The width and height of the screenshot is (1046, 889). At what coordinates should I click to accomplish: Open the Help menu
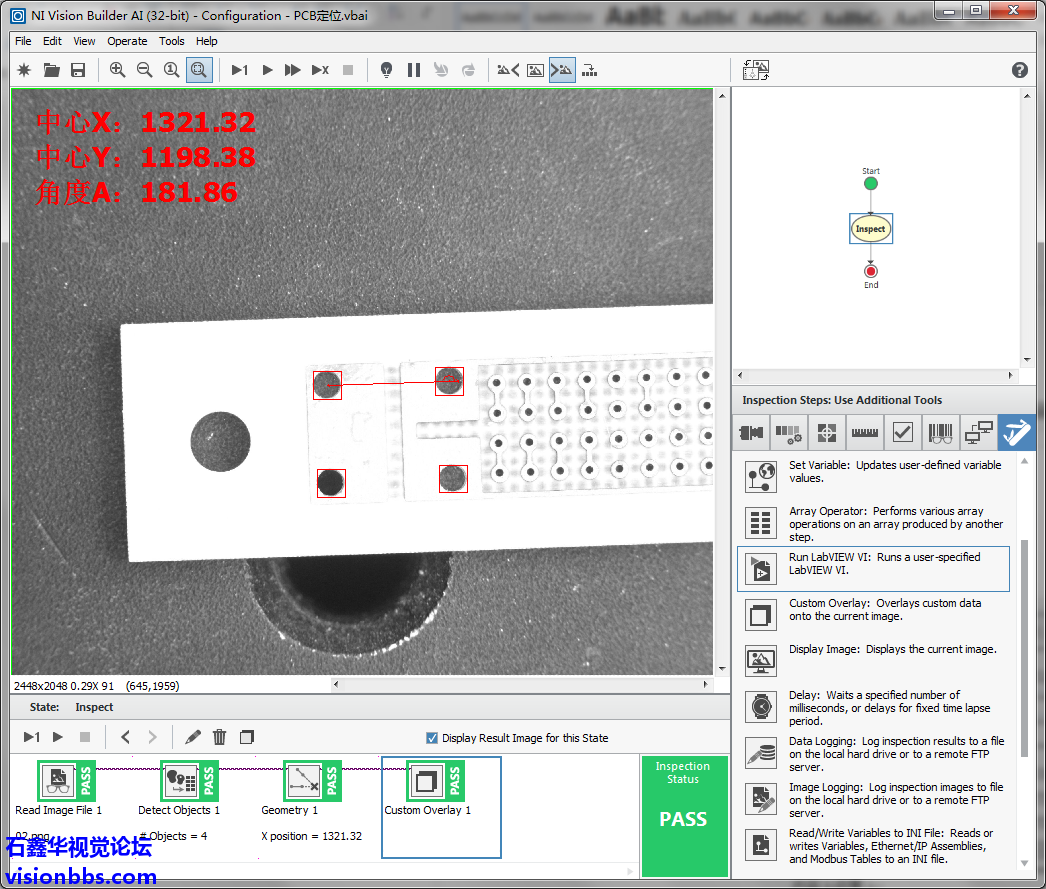coord(206,41)
